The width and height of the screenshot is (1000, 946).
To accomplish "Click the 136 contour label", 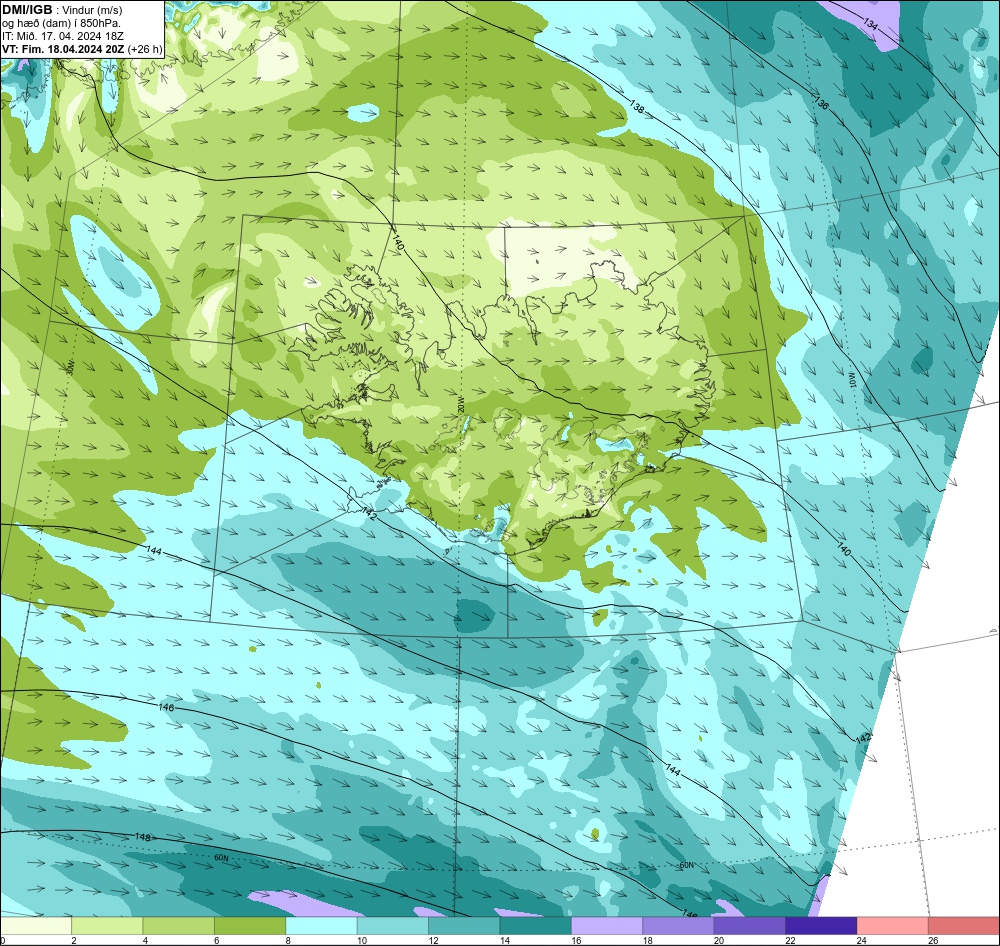I will tap(821, 102).
